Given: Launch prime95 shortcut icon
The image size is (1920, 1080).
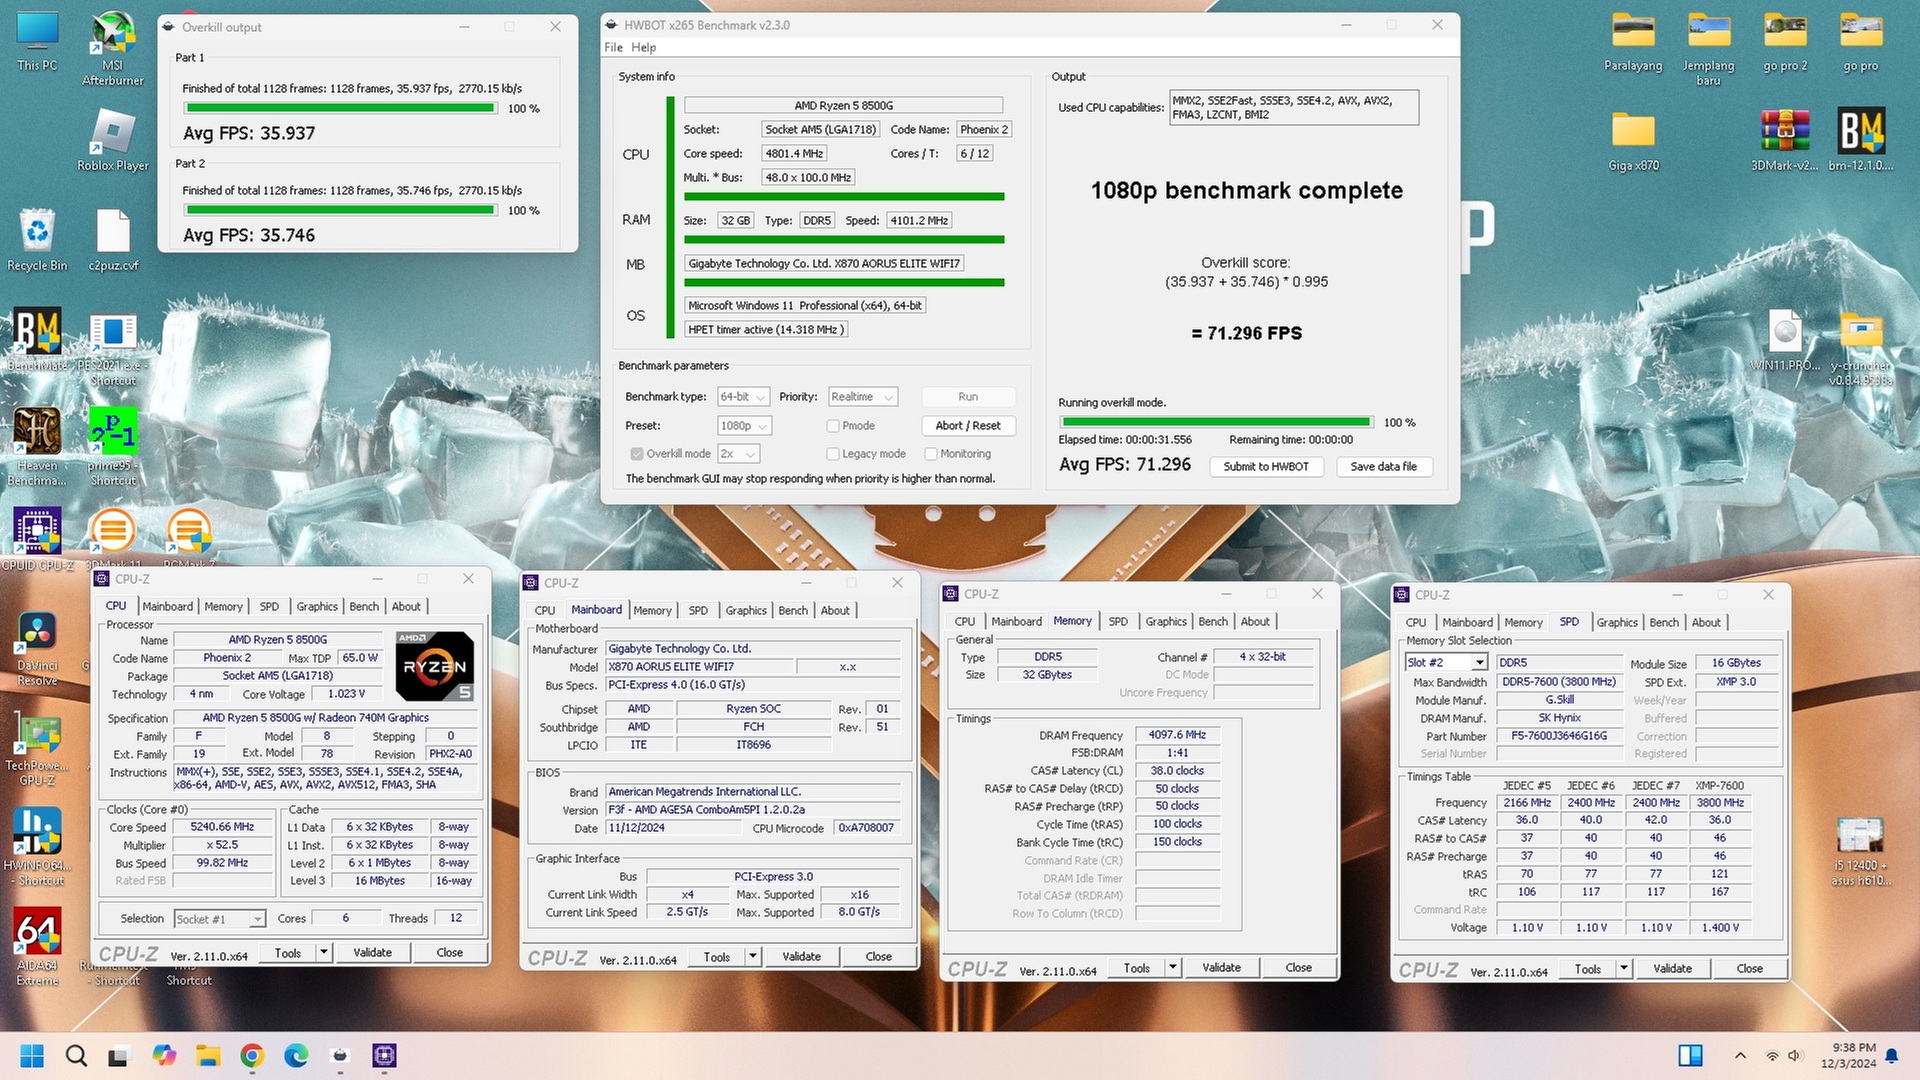Looking at the screenshot, I should tap(113, 447).
